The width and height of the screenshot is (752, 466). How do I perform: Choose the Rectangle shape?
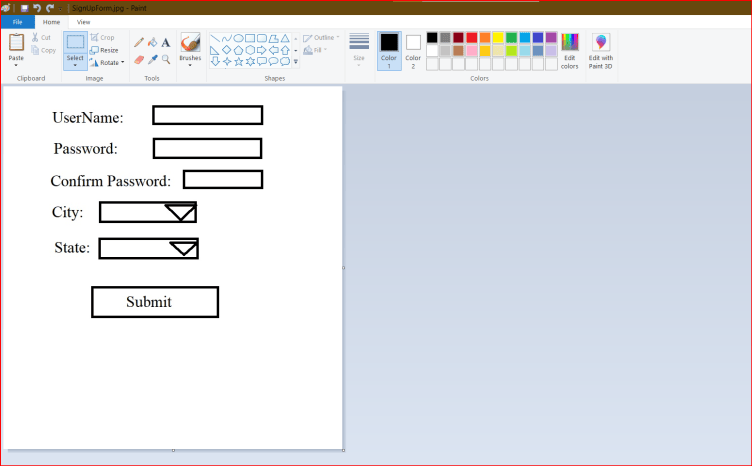pos(250,38)
